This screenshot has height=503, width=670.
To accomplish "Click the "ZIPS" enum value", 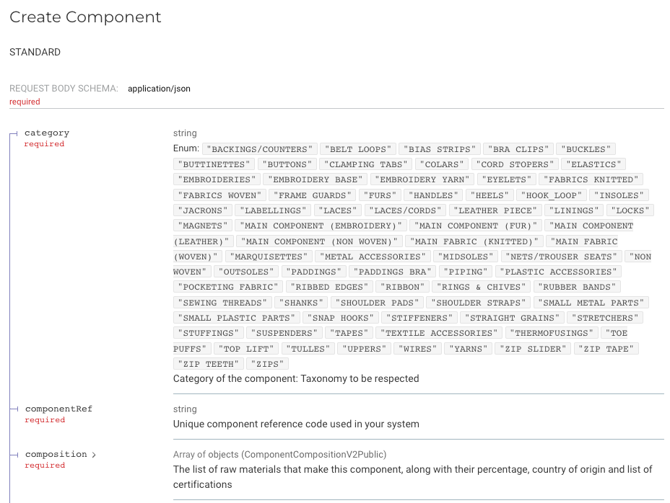I will (x=267, y=364).
